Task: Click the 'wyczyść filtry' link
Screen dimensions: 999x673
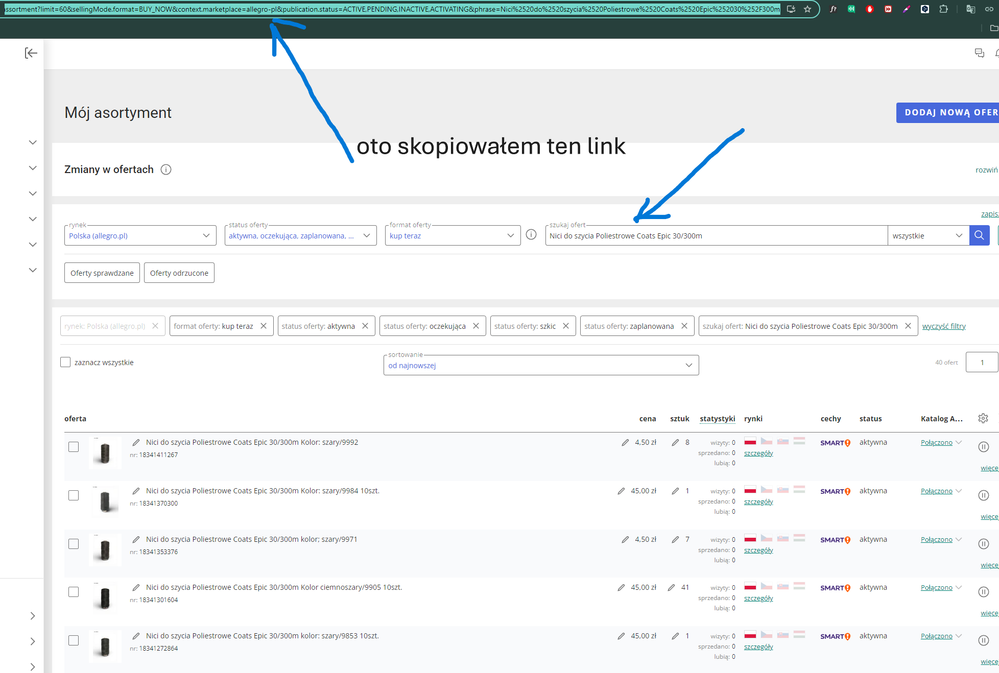Action: 943,326
